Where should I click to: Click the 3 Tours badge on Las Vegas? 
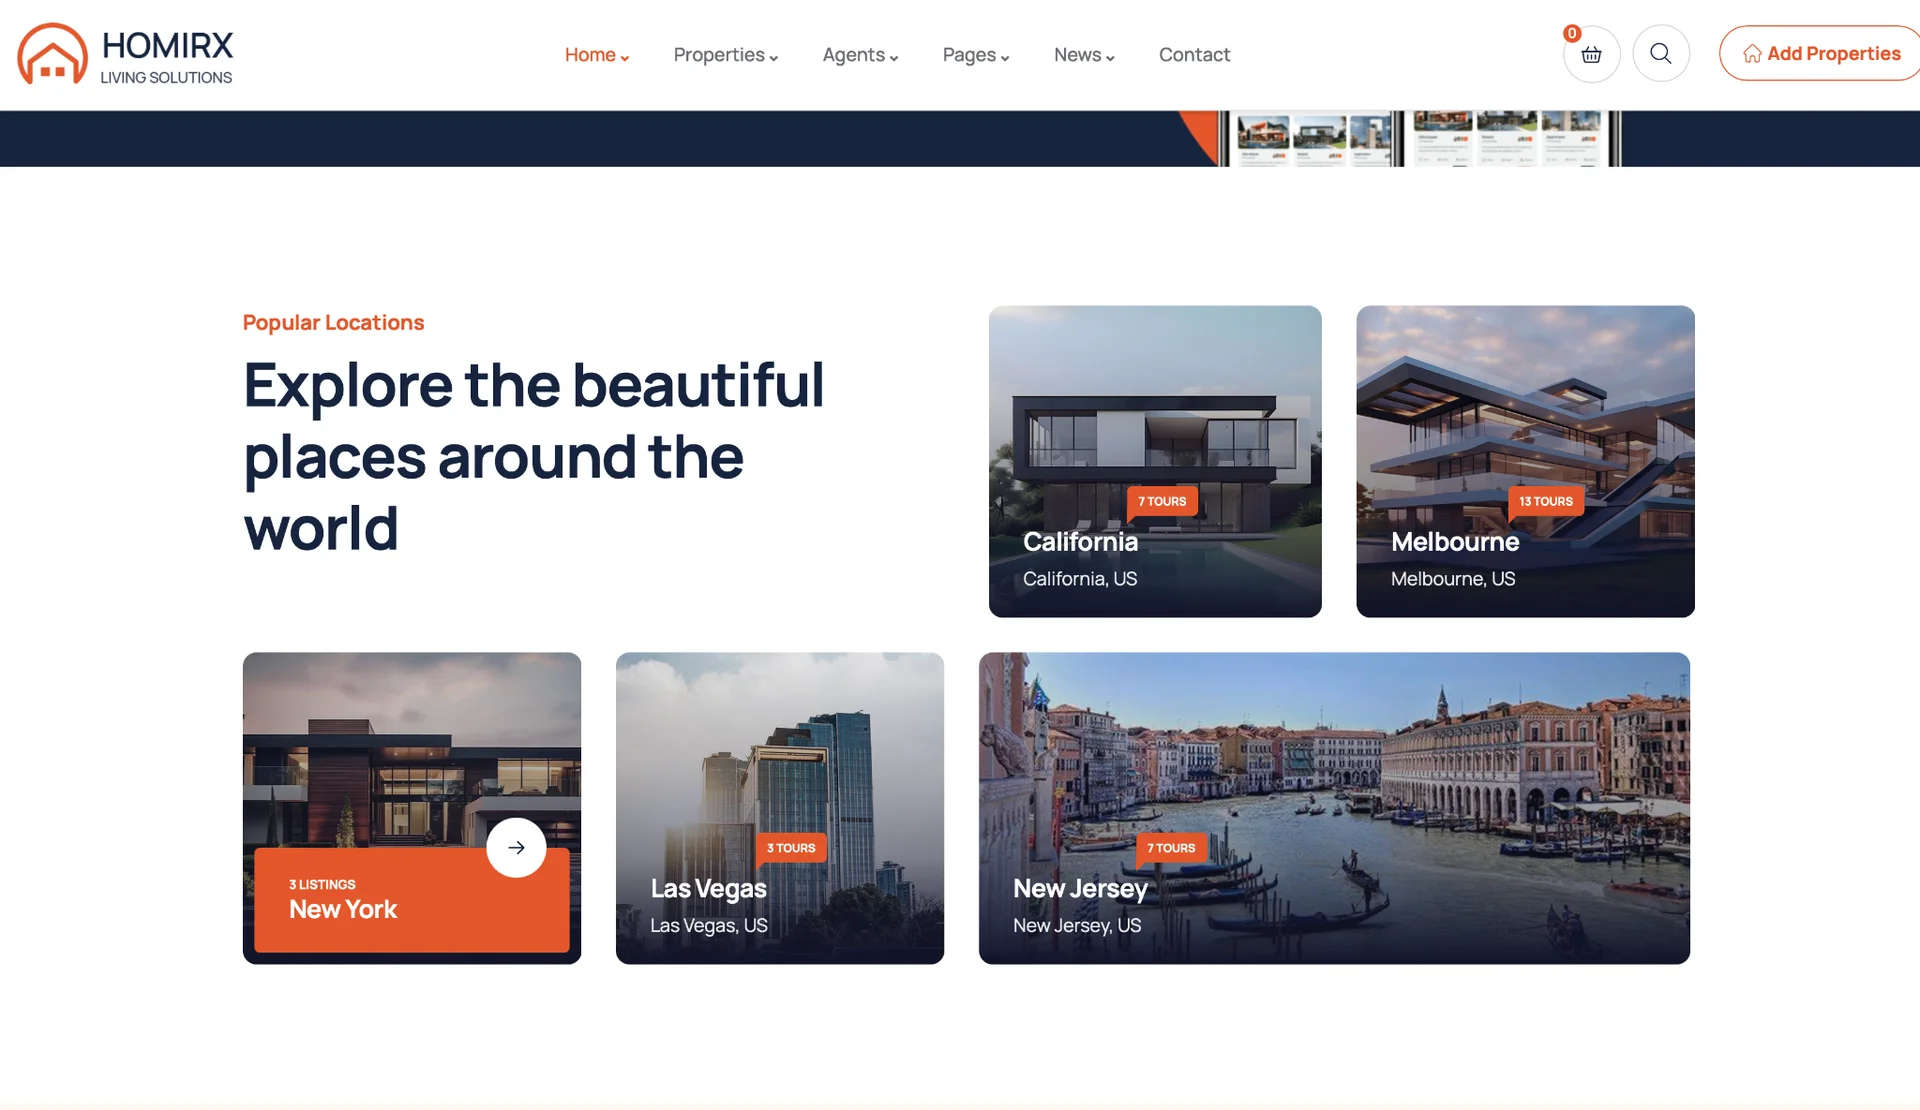pos(791,848)
